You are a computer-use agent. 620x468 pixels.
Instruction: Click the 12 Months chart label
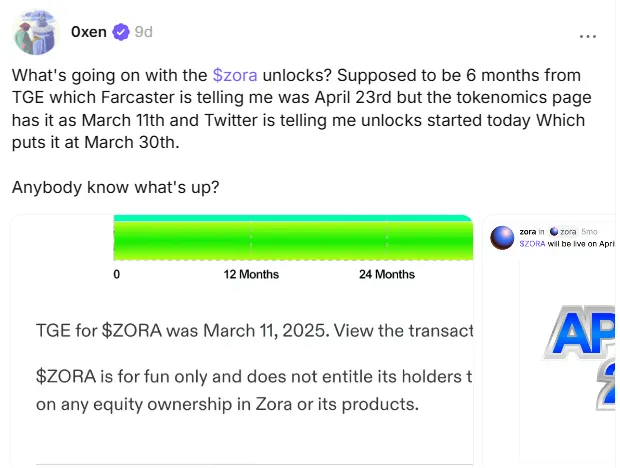point(251,274)
